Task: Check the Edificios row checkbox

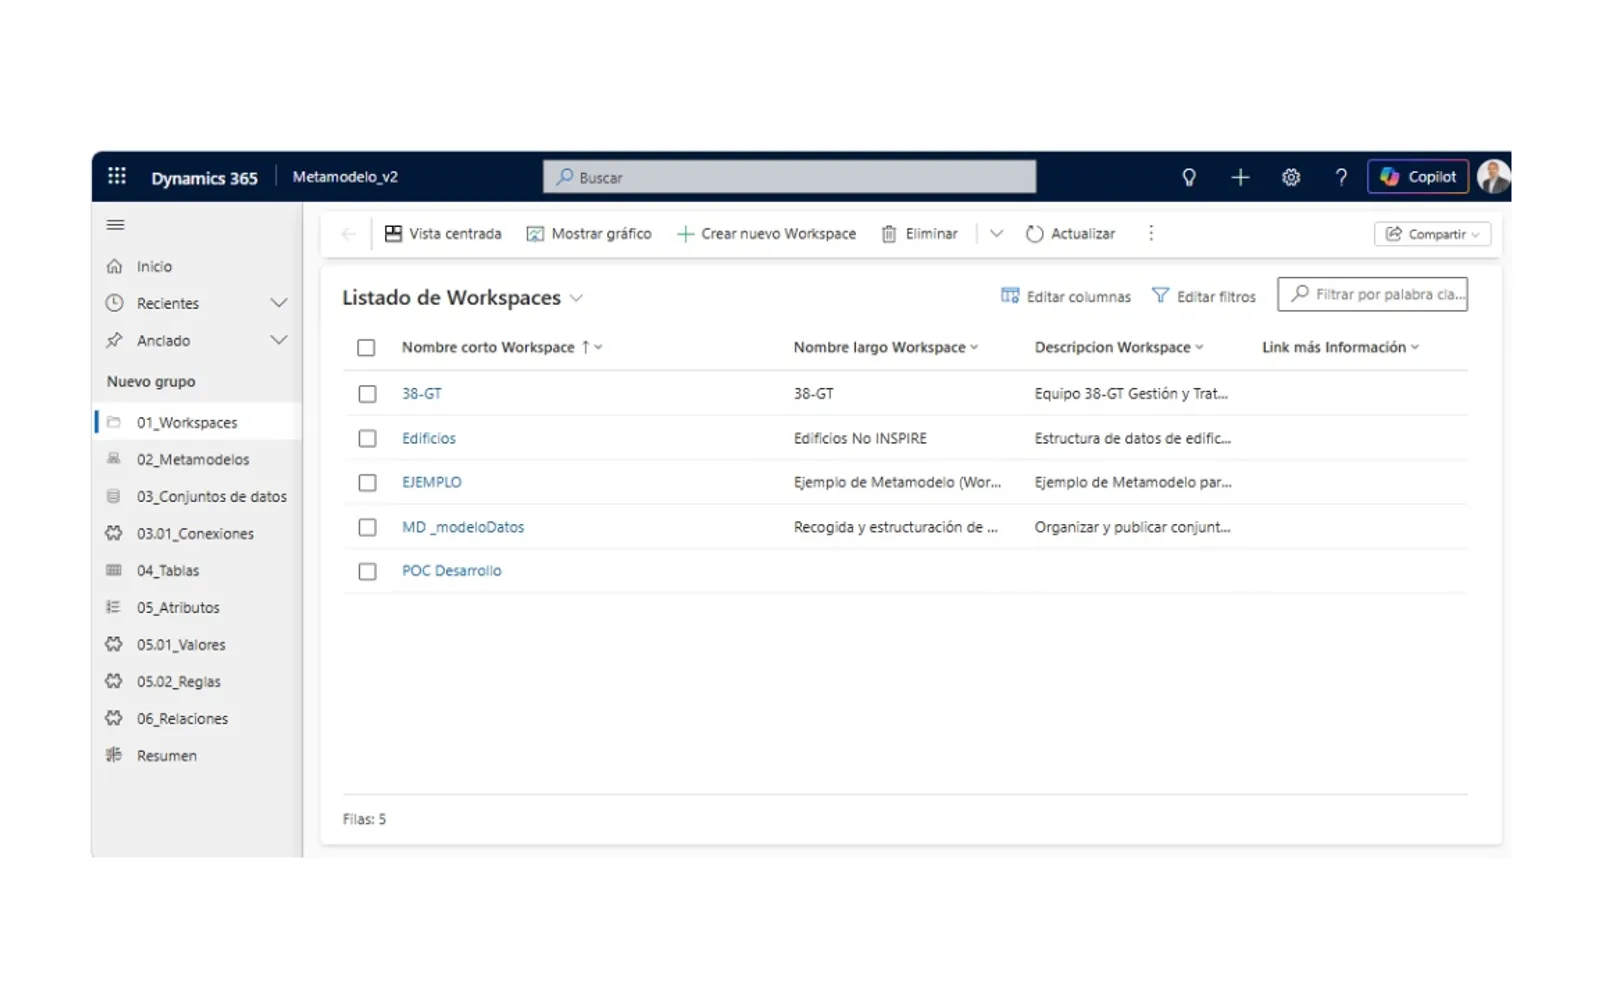Action: (x=367, y=438)
